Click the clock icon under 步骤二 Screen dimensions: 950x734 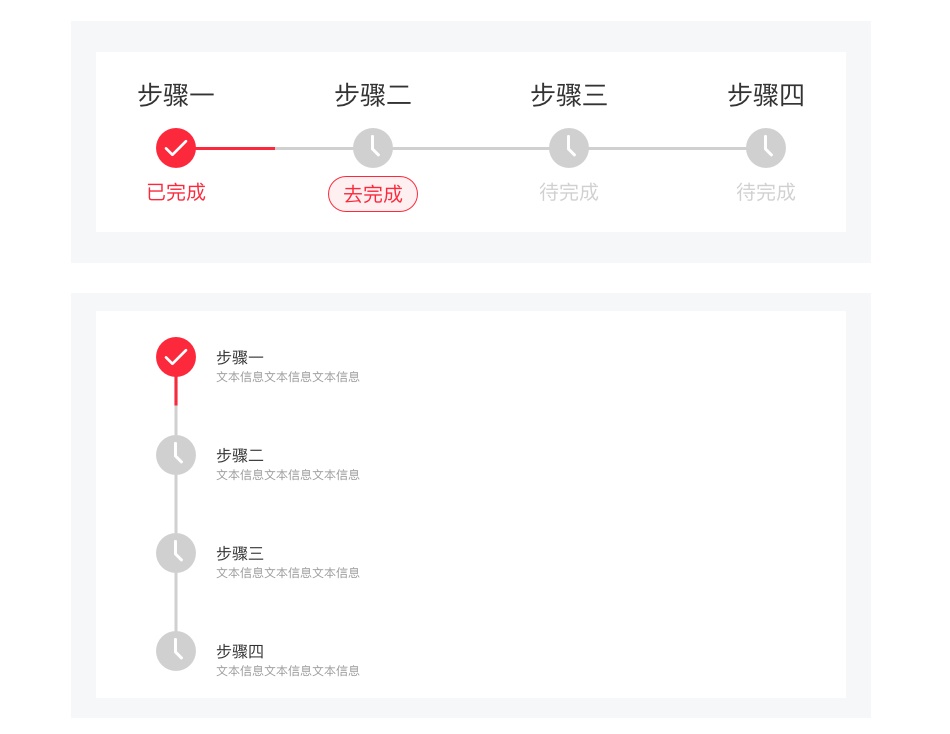tap(373, 147)
